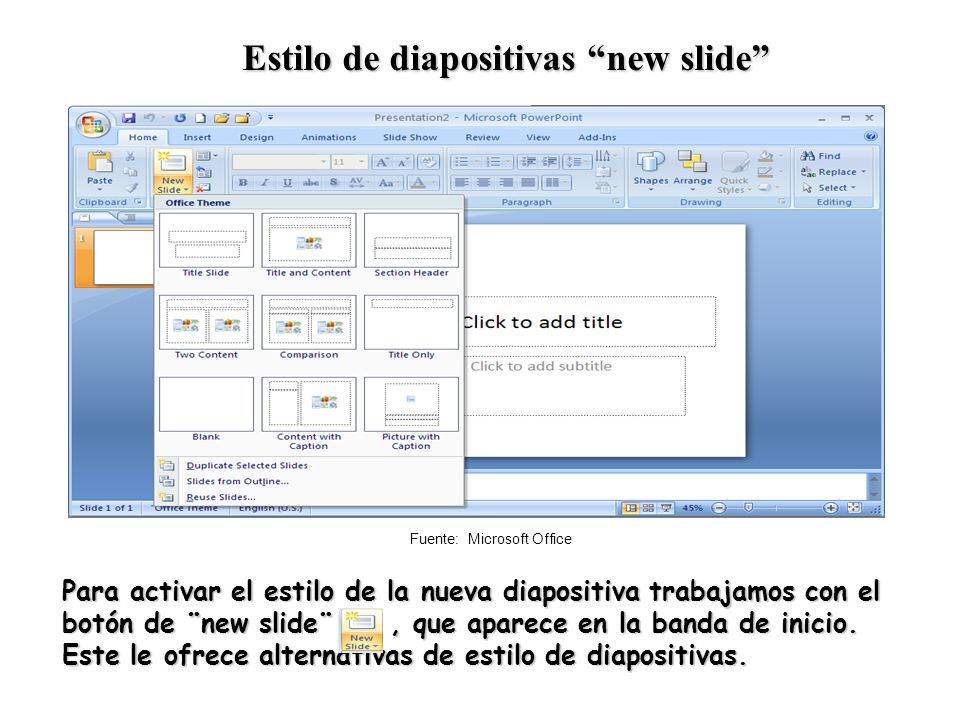Increase font size with the larger A
The width and height of the screenshot is (960, 720).
[x=382, y=162]
